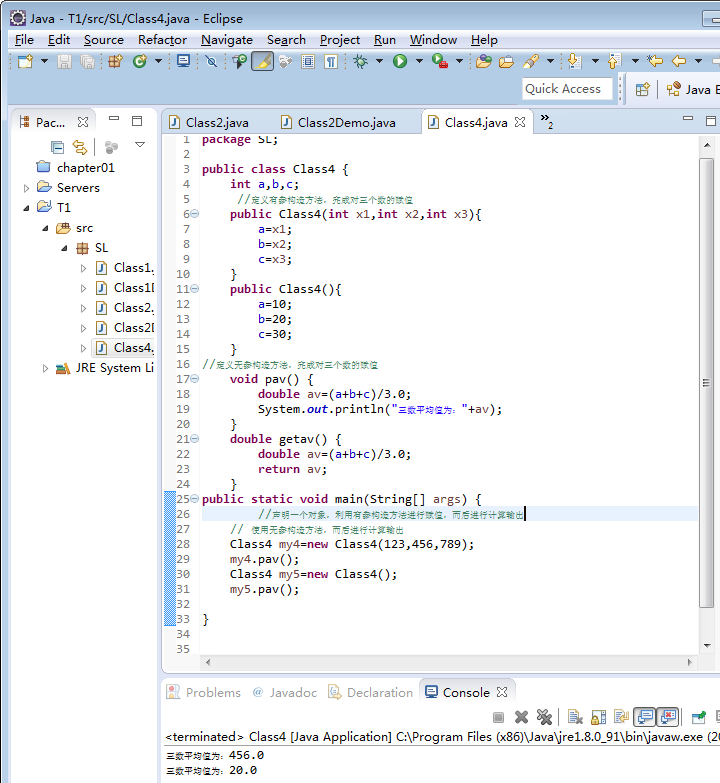Switch to the Class2Demo.java editor tab
This screenshot has height=783, width=720.
tap(346, 123)
